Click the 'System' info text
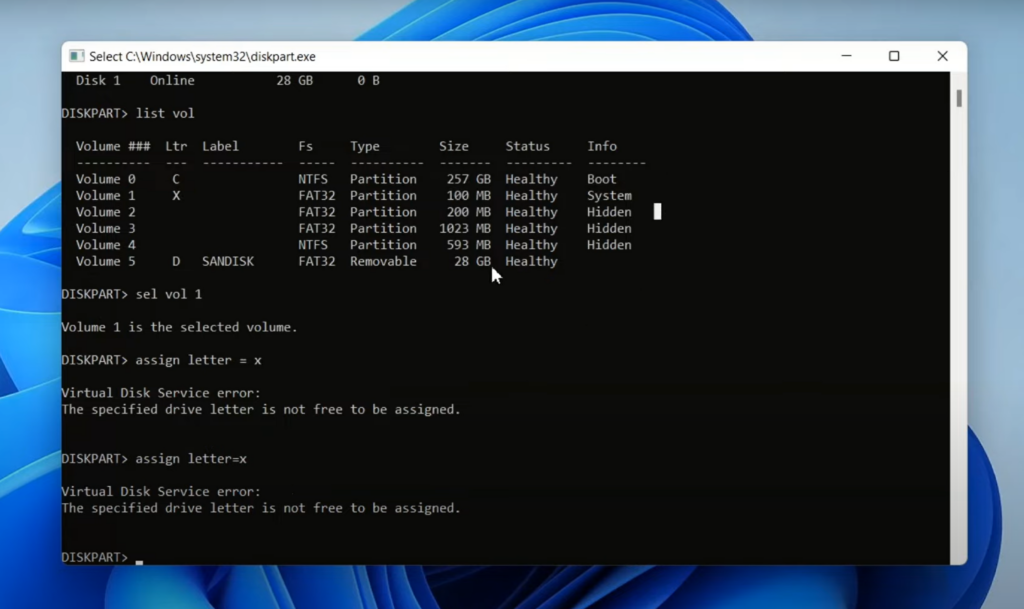 pos(609,195)
